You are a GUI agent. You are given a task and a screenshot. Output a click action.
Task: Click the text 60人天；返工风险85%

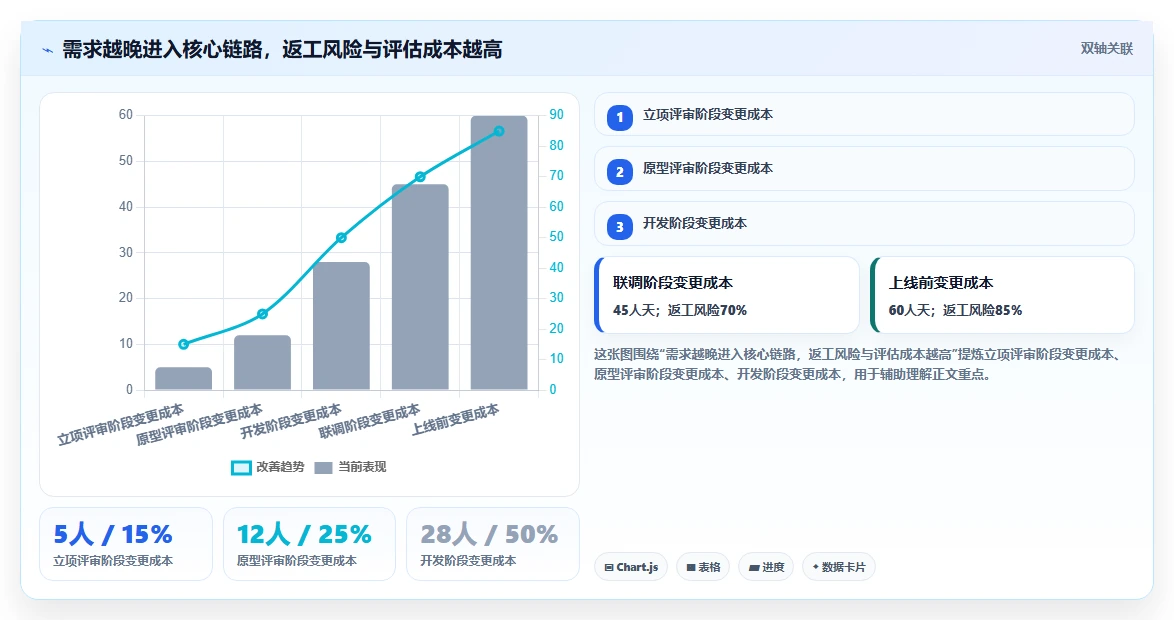tap(955, 310)
